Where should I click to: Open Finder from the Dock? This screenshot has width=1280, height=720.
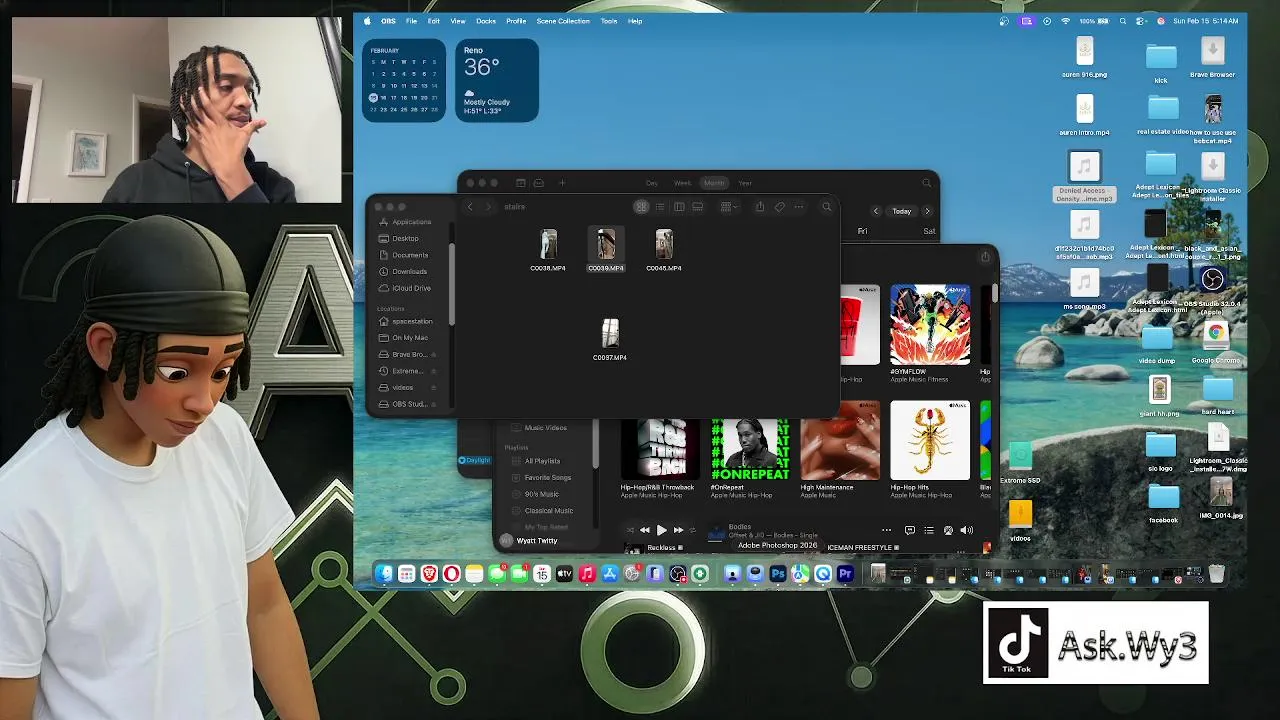pos(384,574)
